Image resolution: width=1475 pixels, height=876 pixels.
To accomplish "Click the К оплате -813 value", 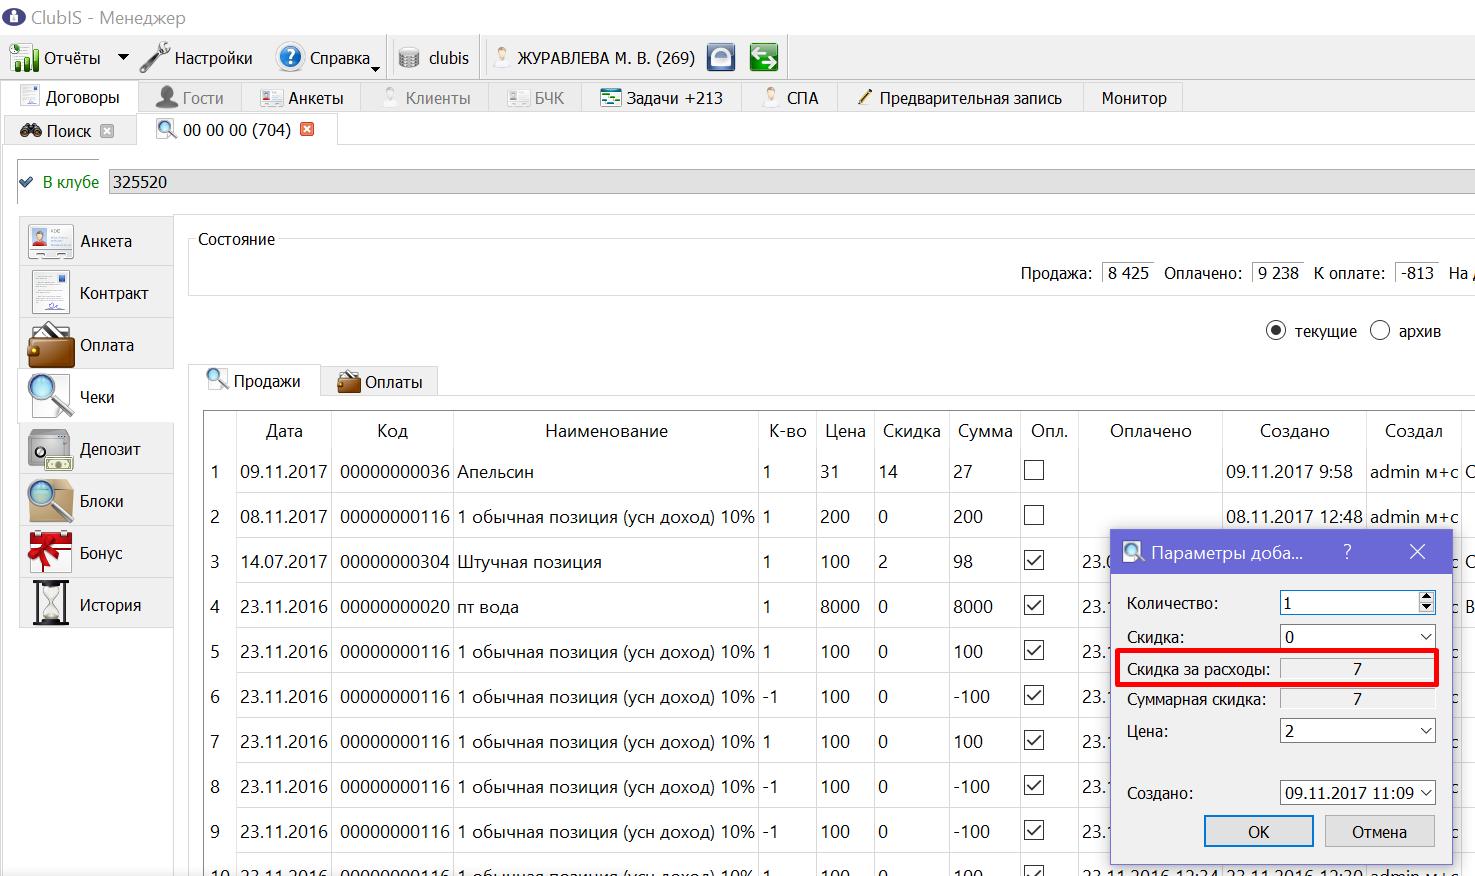I will coord(1418,273).
